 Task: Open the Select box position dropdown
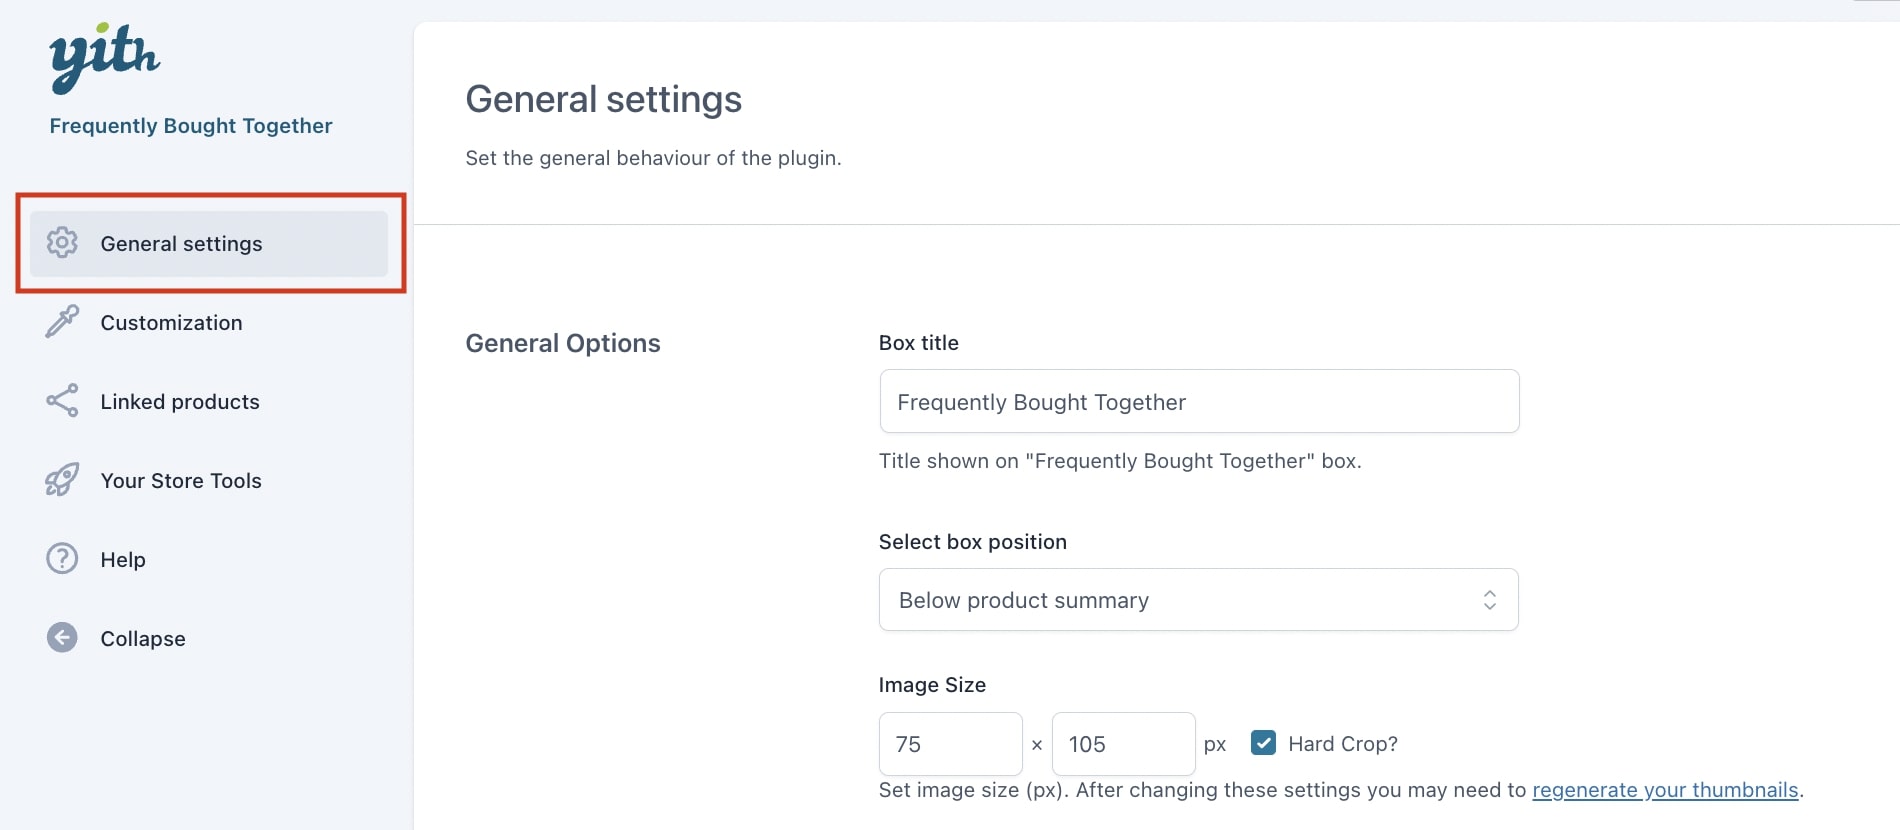1198,600
